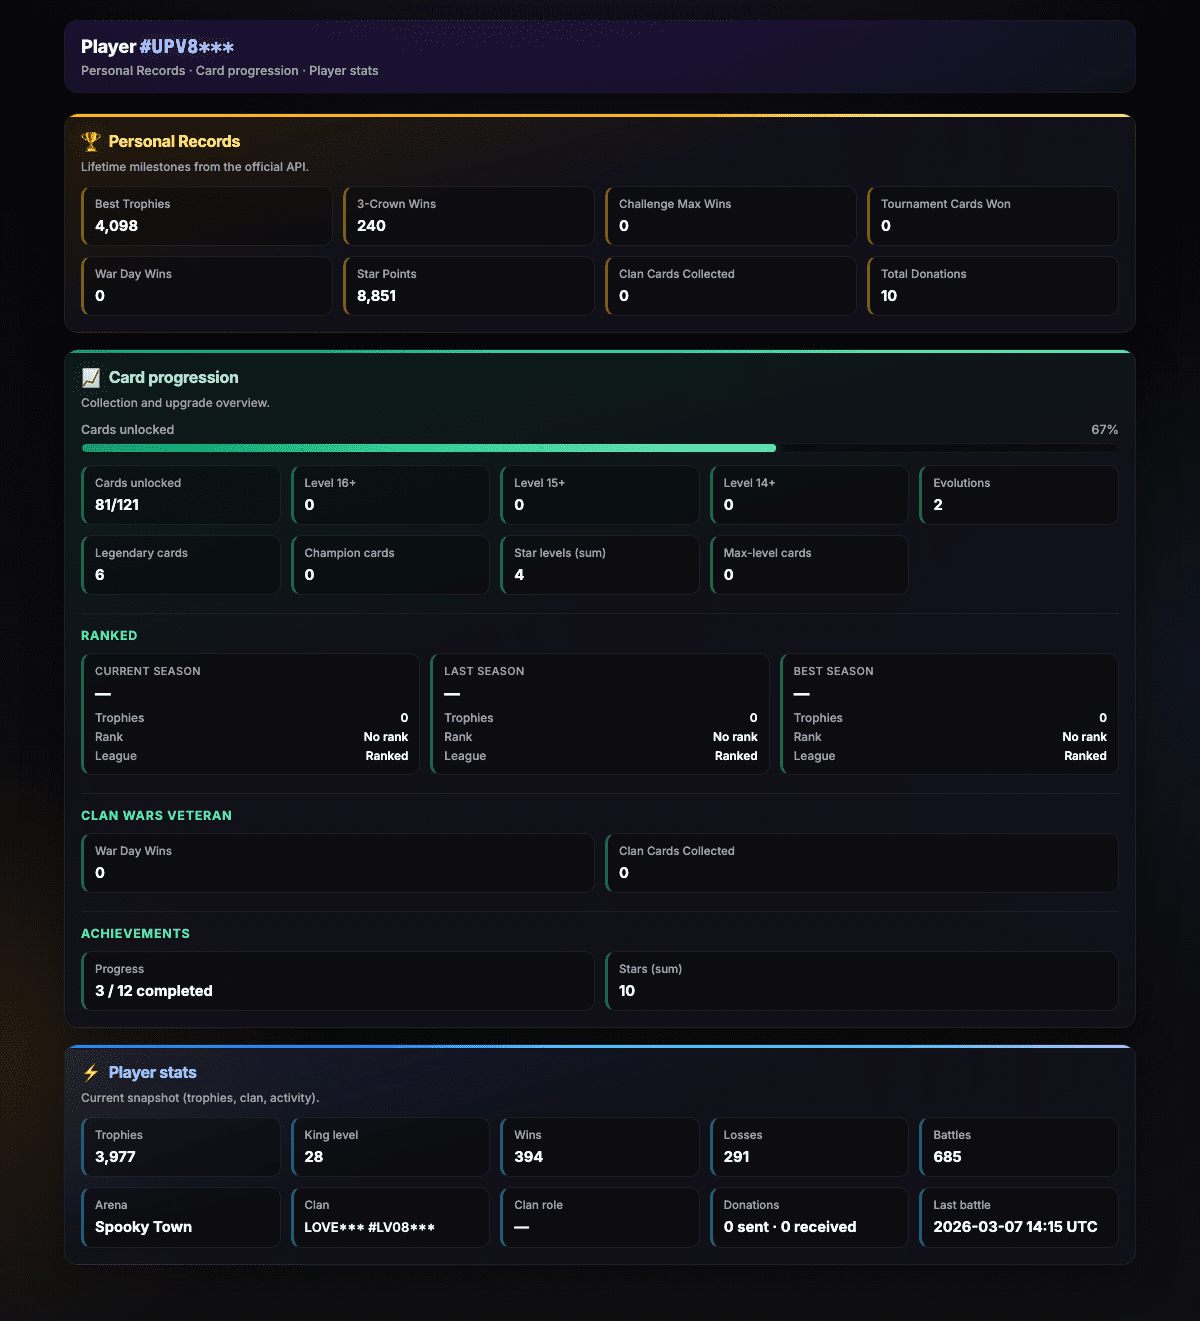Select the Stars (sum) achievements tile
Viewport: 1200px width, 1321px height.
tap(862, 981)
